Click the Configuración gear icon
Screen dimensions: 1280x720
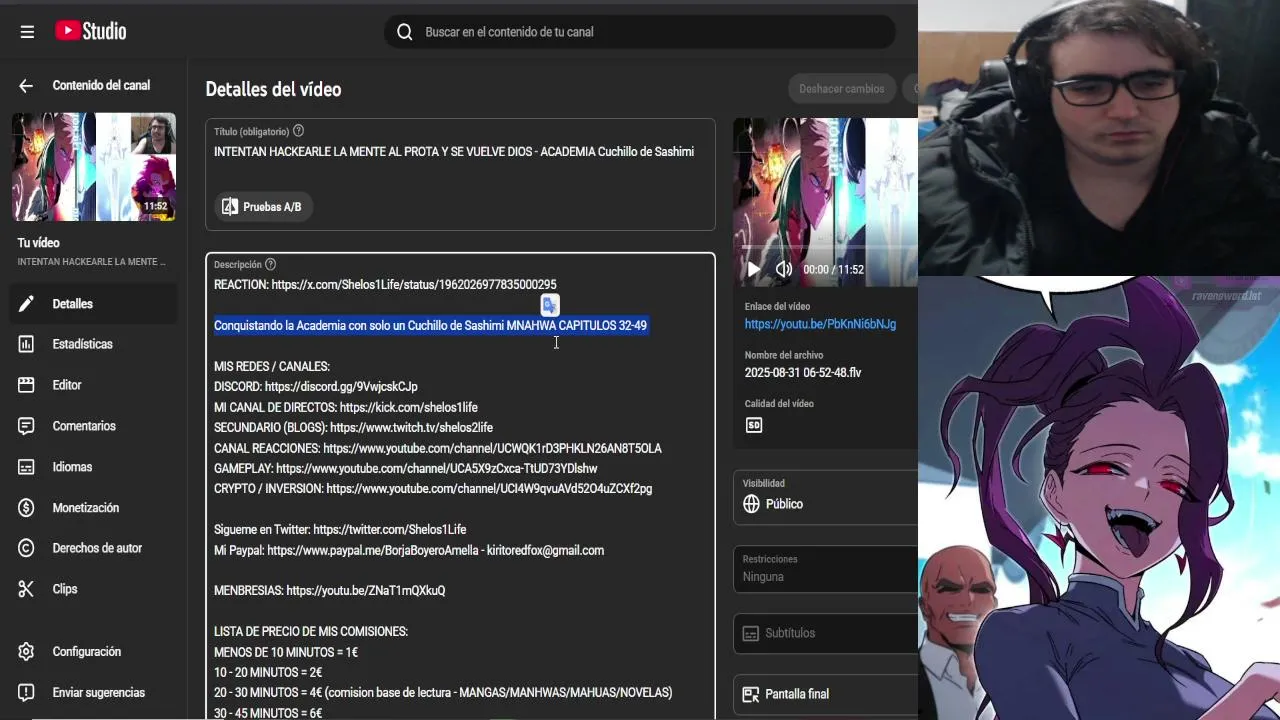[x=26, y=652]
